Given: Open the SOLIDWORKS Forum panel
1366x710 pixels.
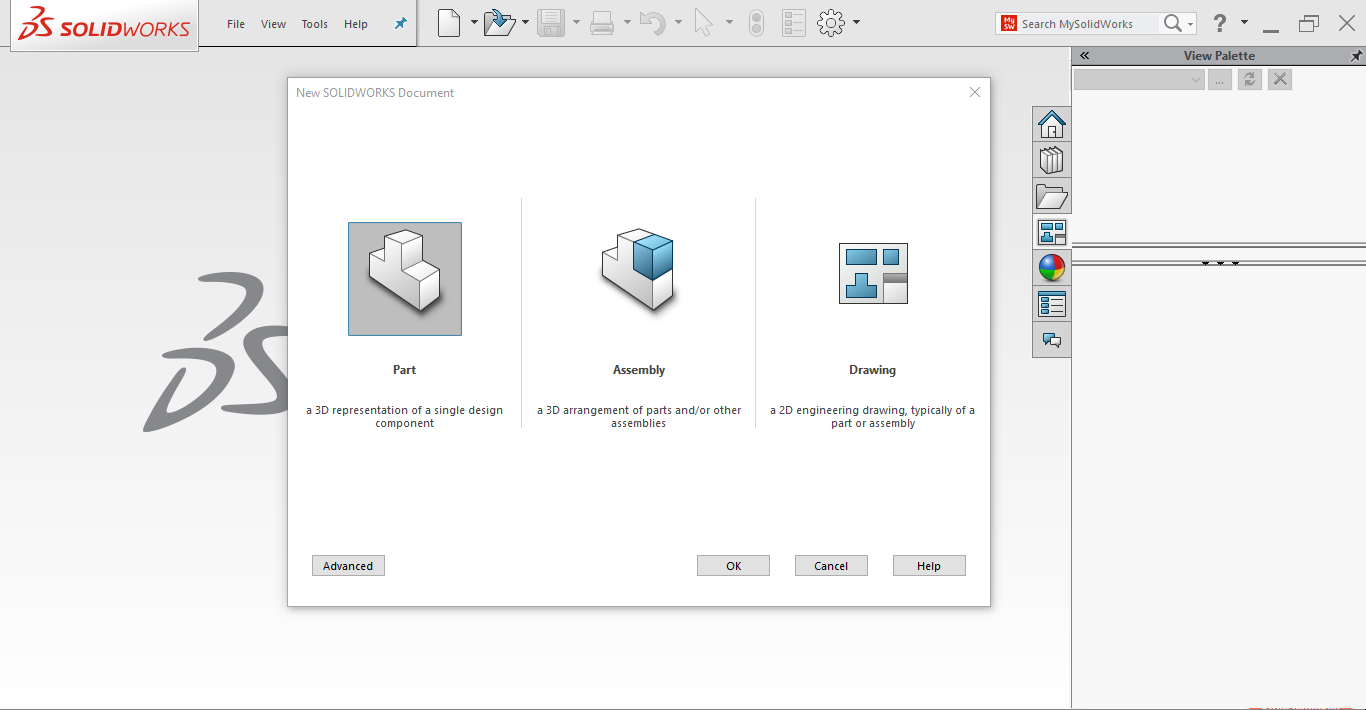Looking at the screenshot, I should point(1052,339).
